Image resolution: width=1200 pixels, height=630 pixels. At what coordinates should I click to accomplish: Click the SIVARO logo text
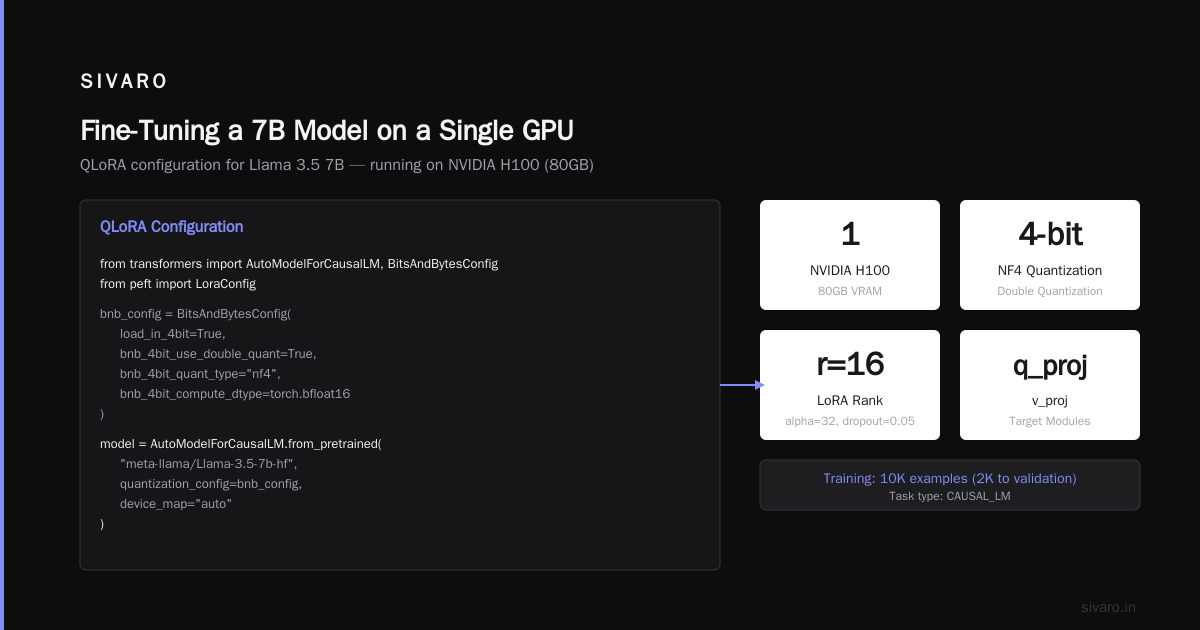click(x=124, y=82)
